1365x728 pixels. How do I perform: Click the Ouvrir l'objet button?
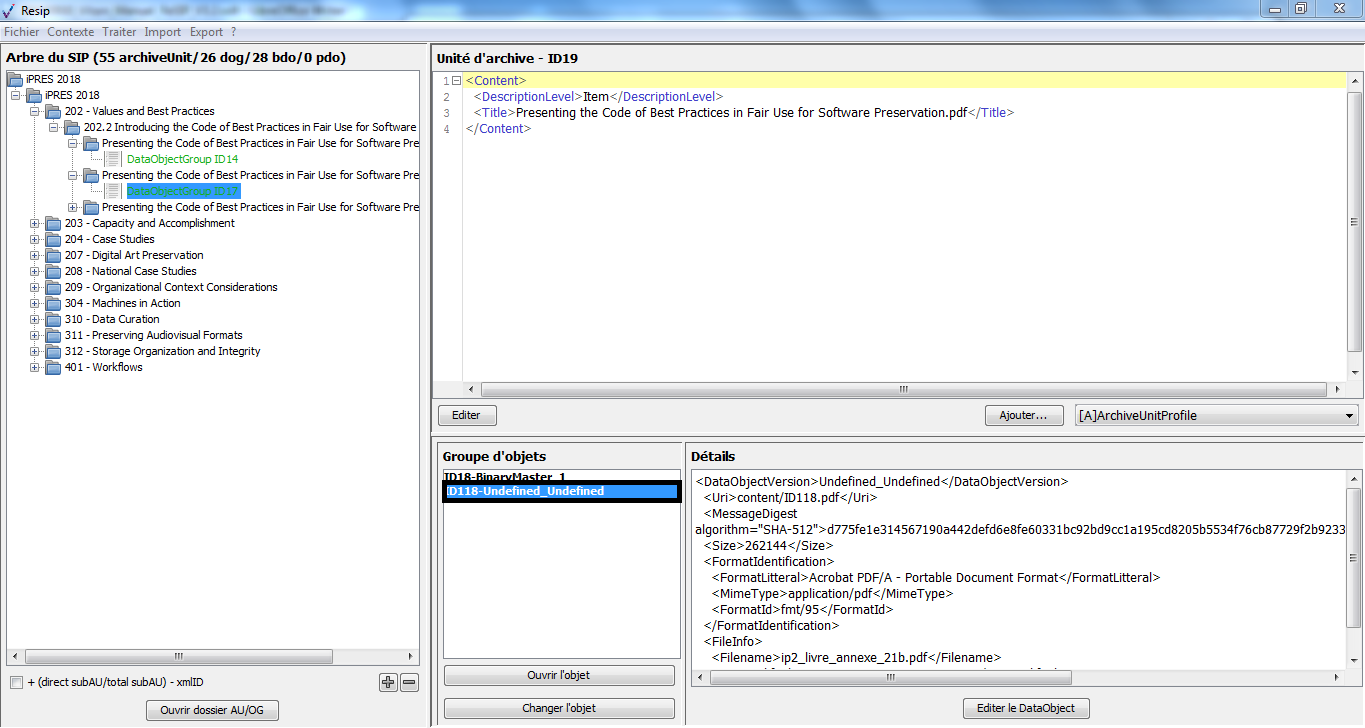coord(560,675)
